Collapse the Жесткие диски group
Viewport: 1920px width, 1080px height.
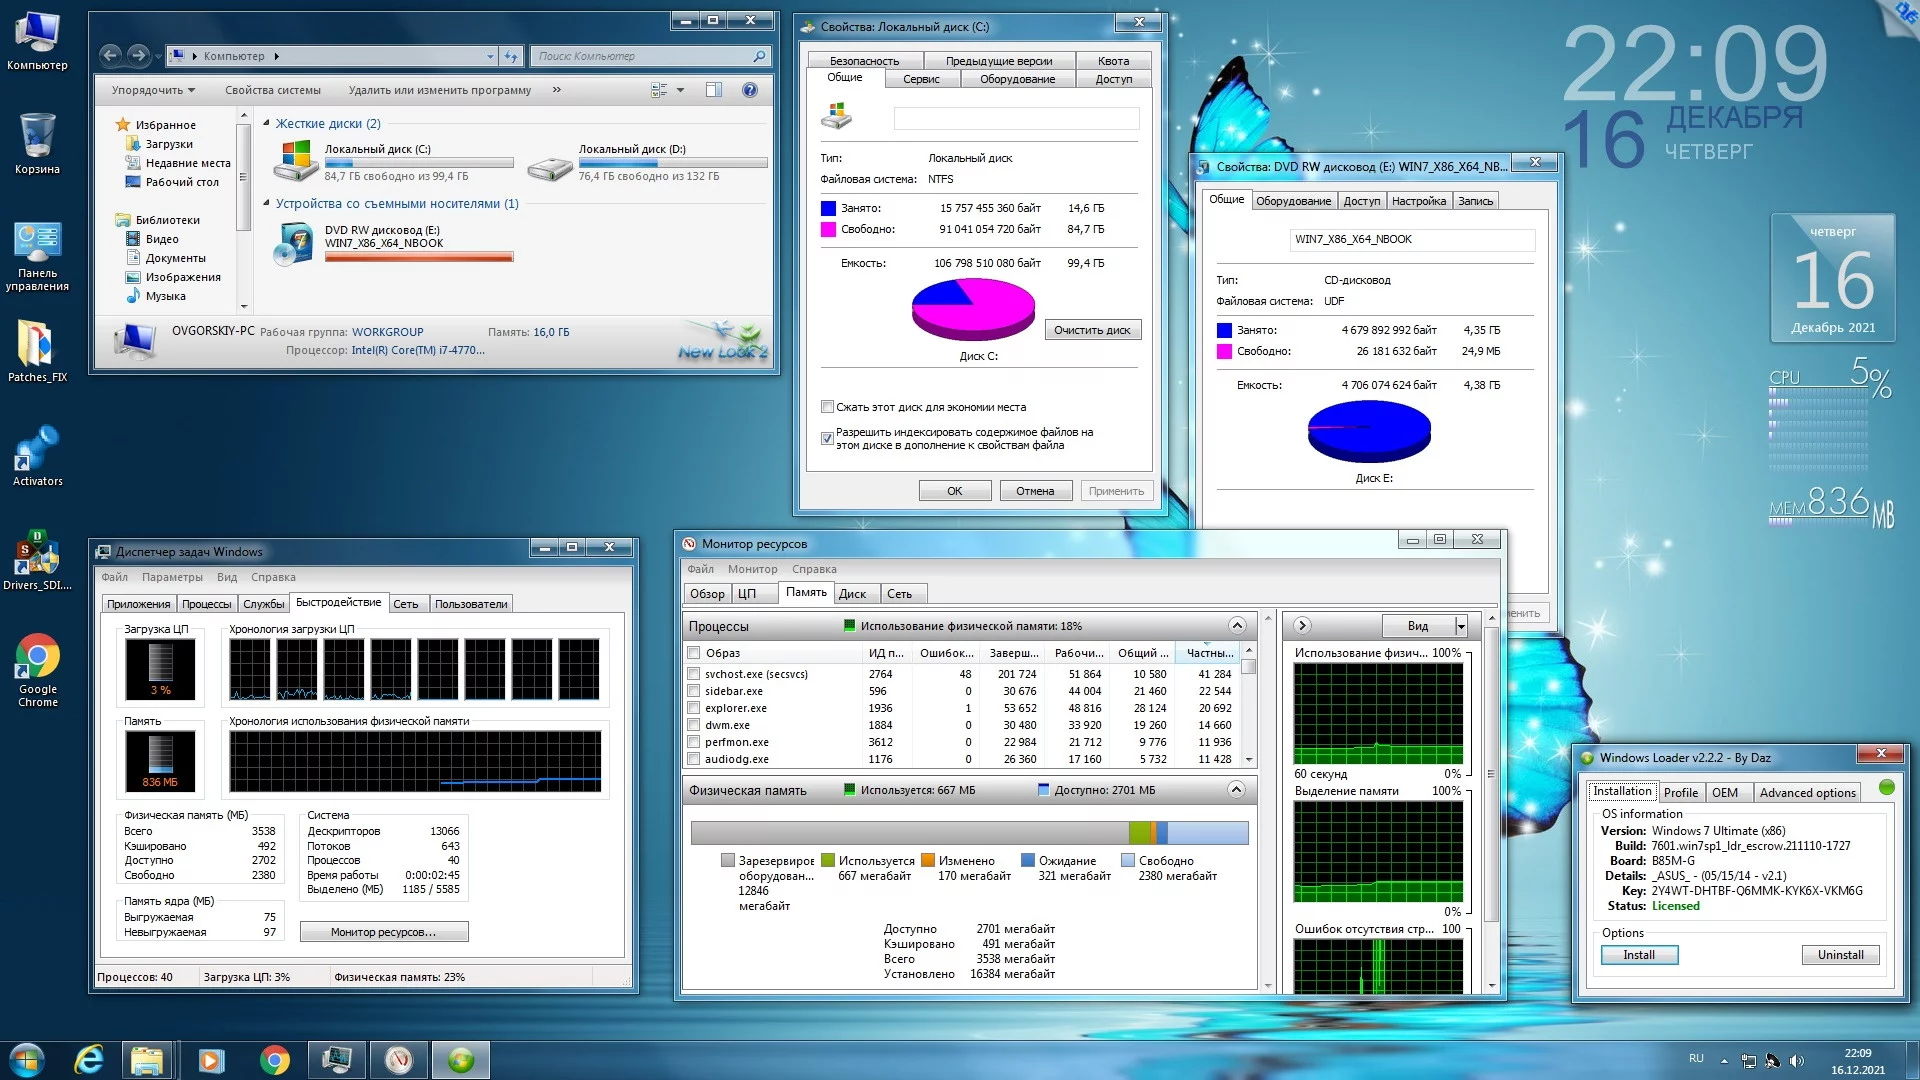pos(267,123)
